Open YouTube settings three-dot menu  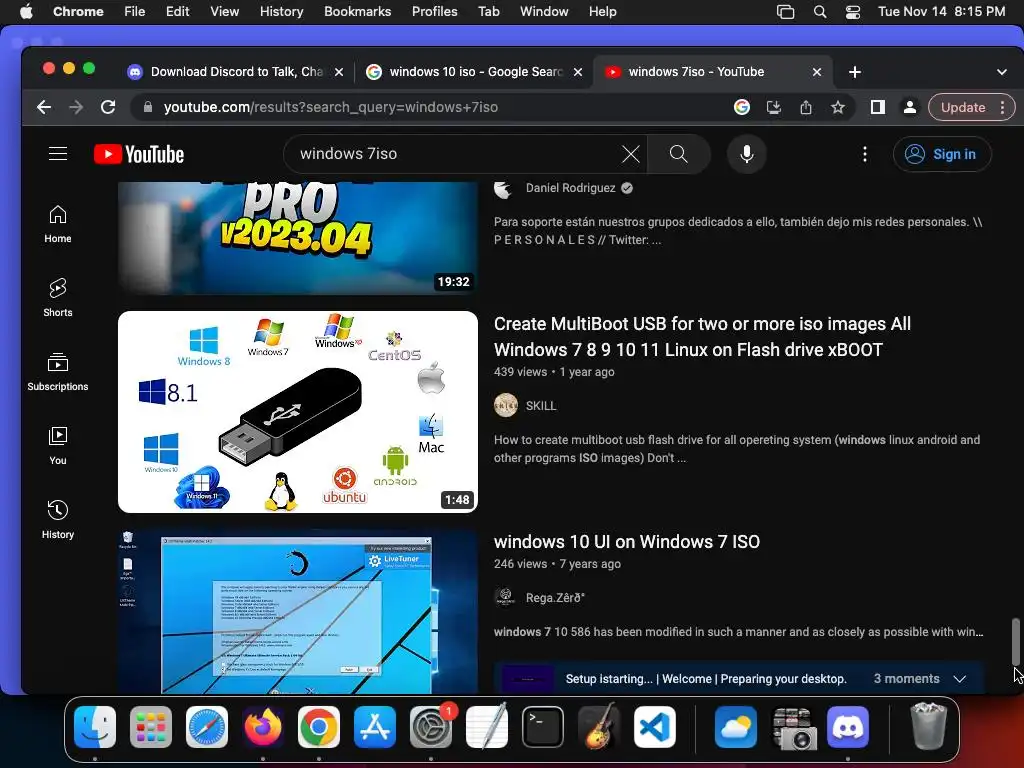(x=865, y=154)
